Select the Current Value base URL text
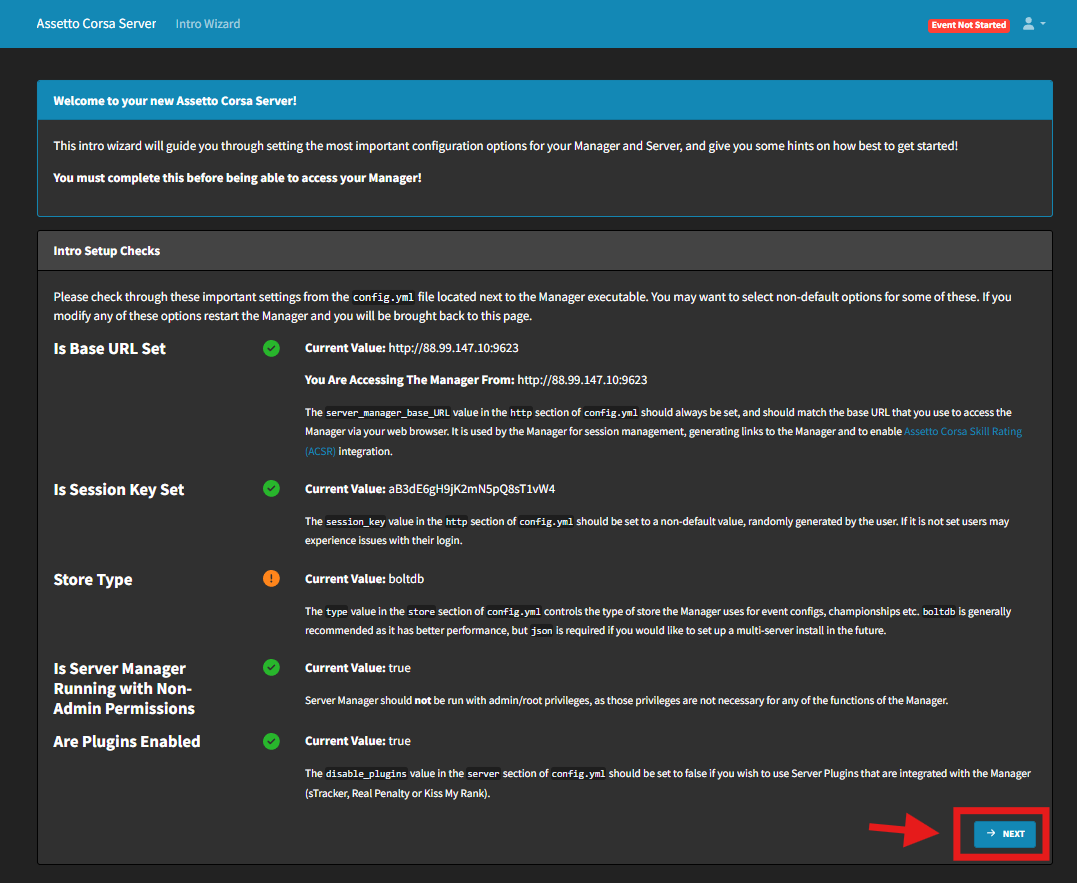 453,348
